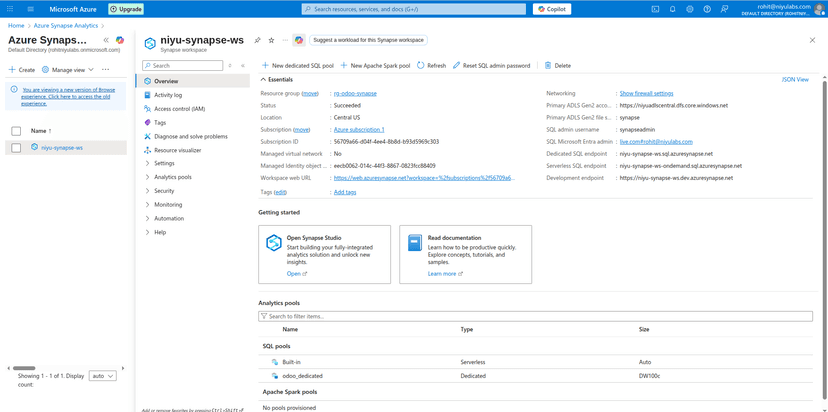Check the niyu-synapse-ws row checkbox

click(16, 148)
